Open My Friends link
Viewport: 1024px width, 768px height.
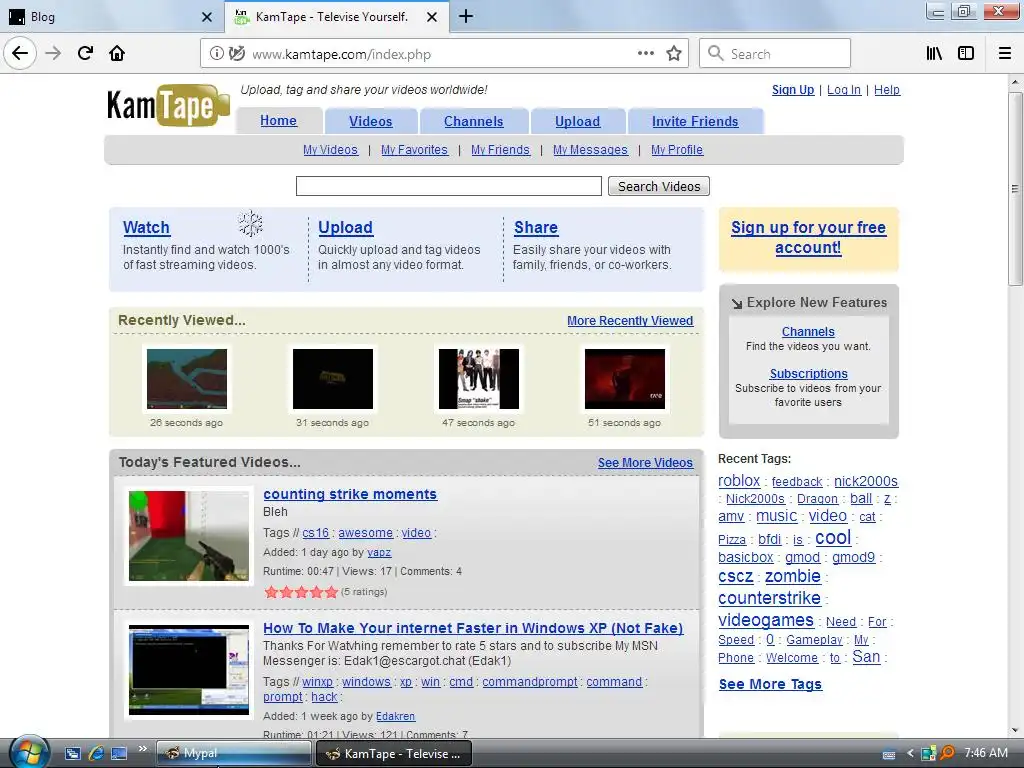[500, 150]
